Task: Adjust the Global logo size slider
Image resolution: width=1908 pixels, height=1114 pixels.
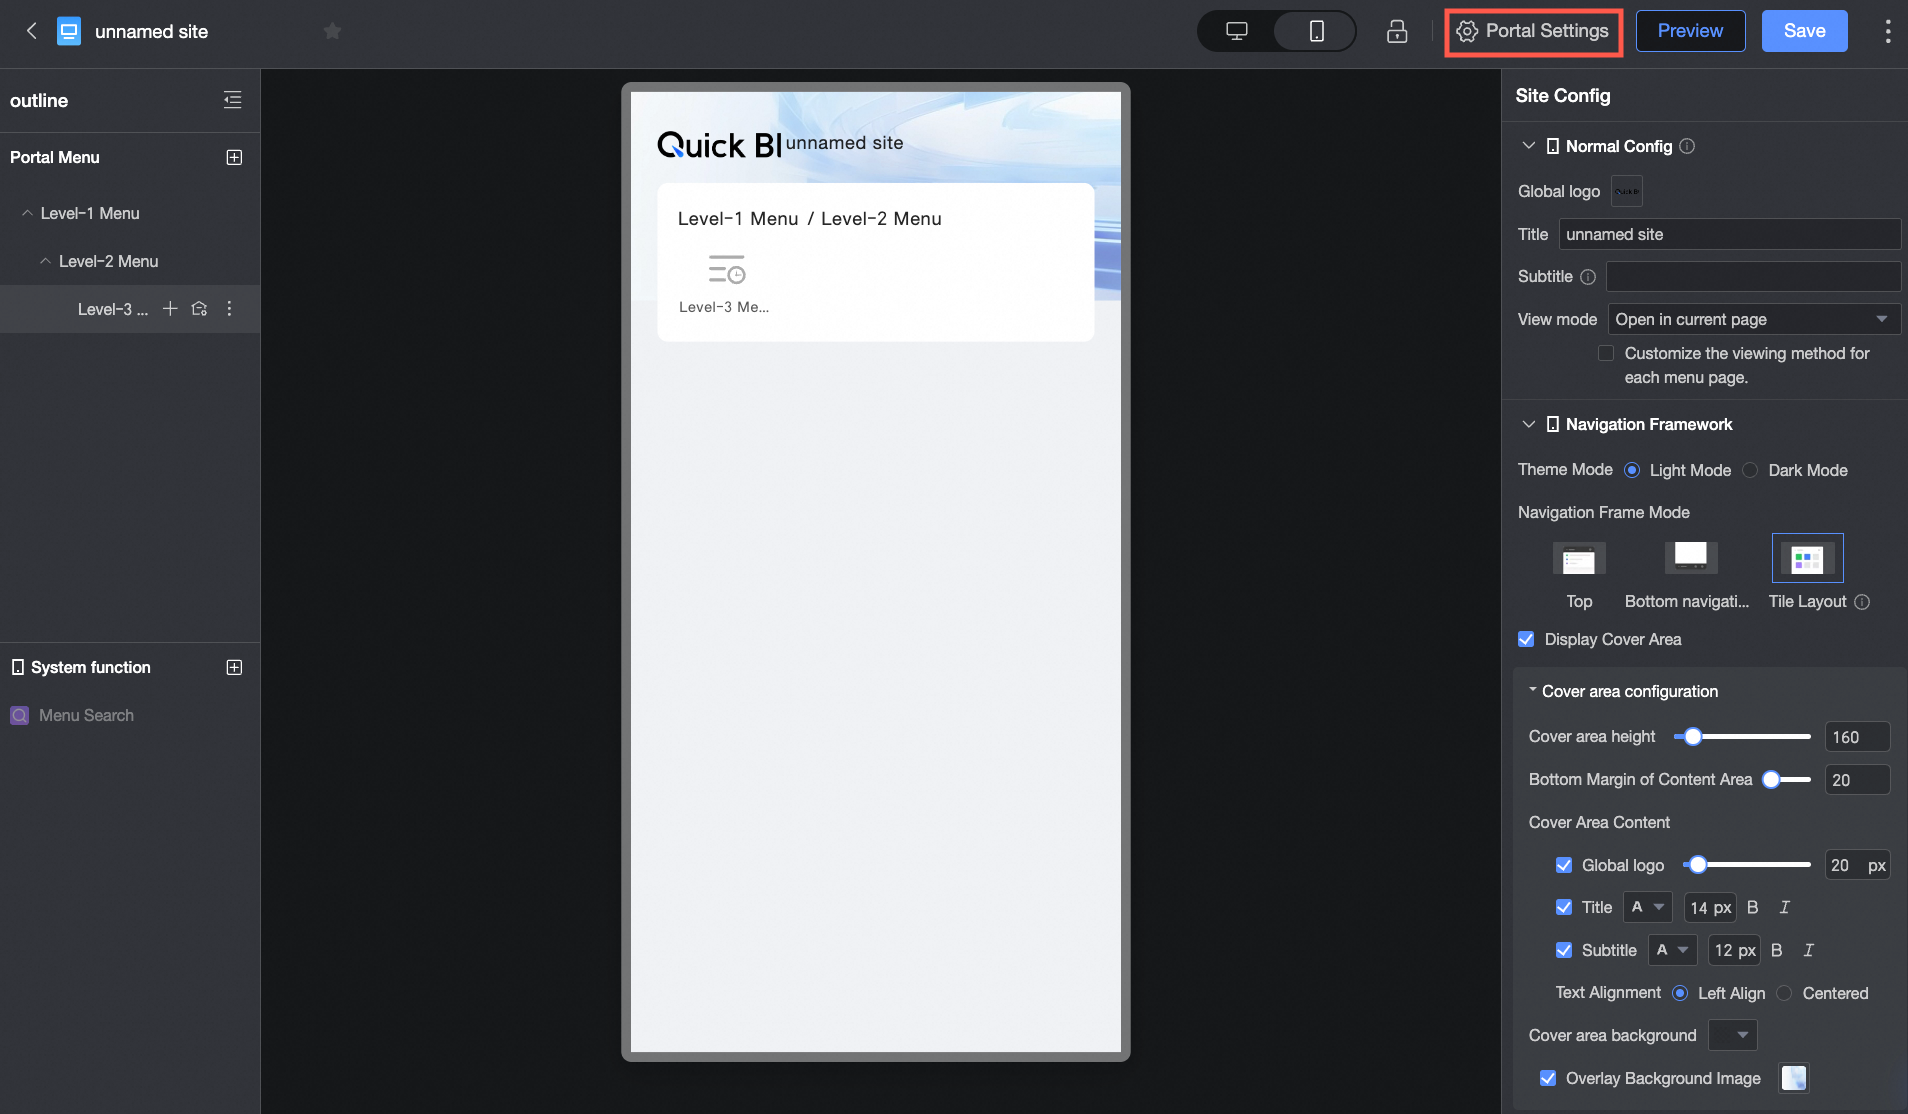Action: pos(1698,865)
